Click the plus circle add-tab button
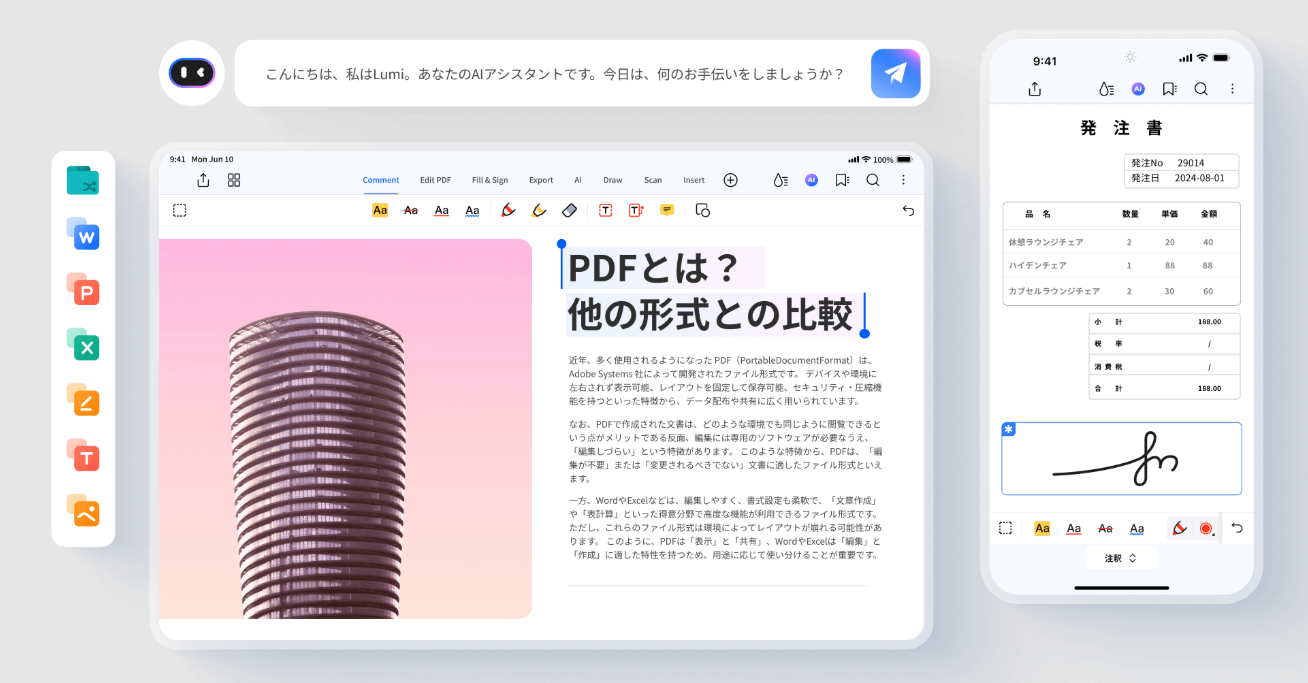 [x=730, y=180]
